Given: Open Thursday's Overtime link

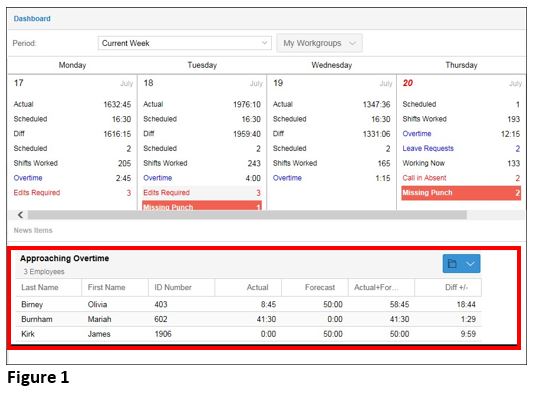Looking at the screenshot, I should [x=417, y=134].
